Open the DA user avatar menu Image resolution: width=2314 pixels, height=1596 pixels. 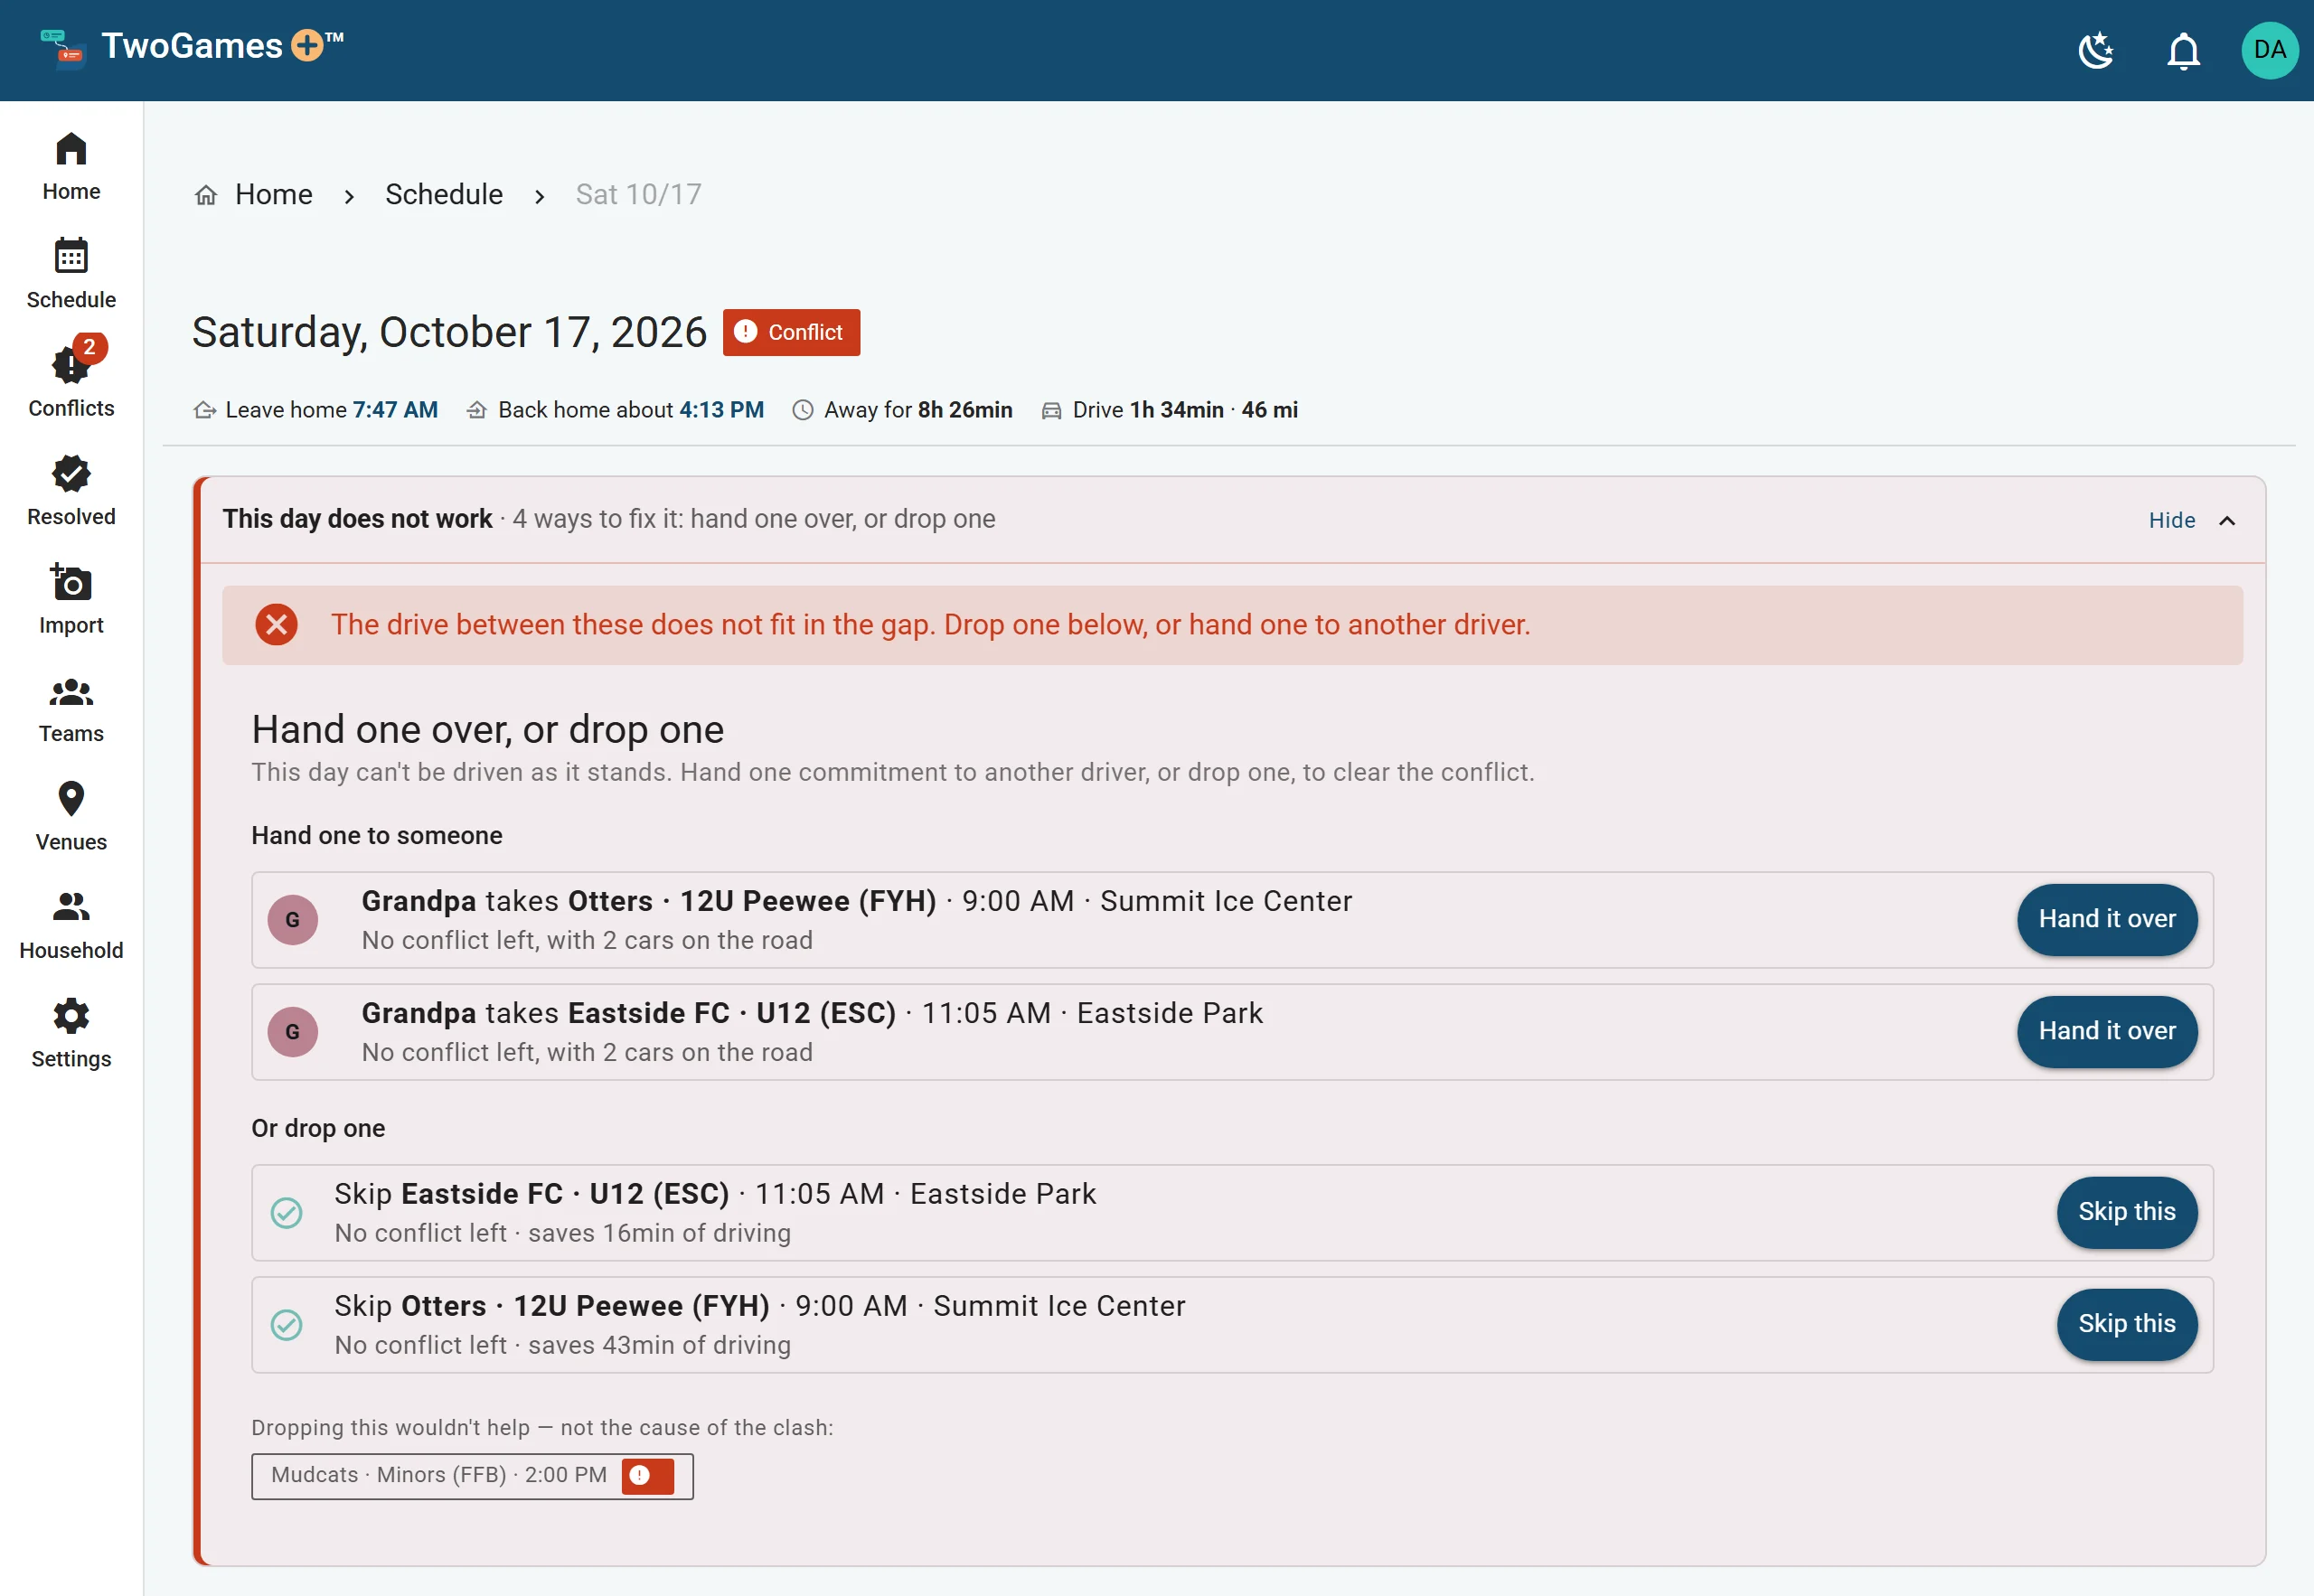point(2269,50)
